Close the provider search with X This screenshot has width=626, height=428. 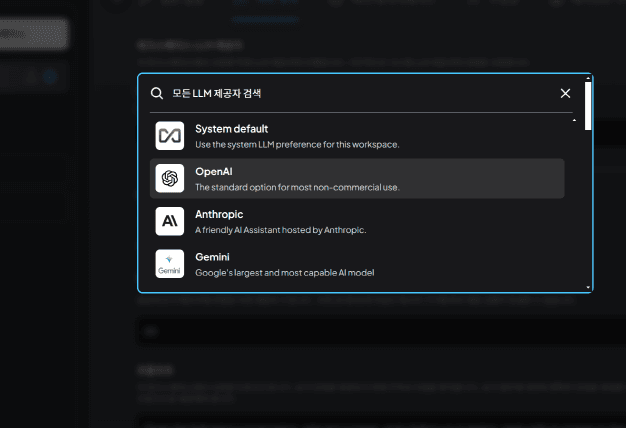565,93
